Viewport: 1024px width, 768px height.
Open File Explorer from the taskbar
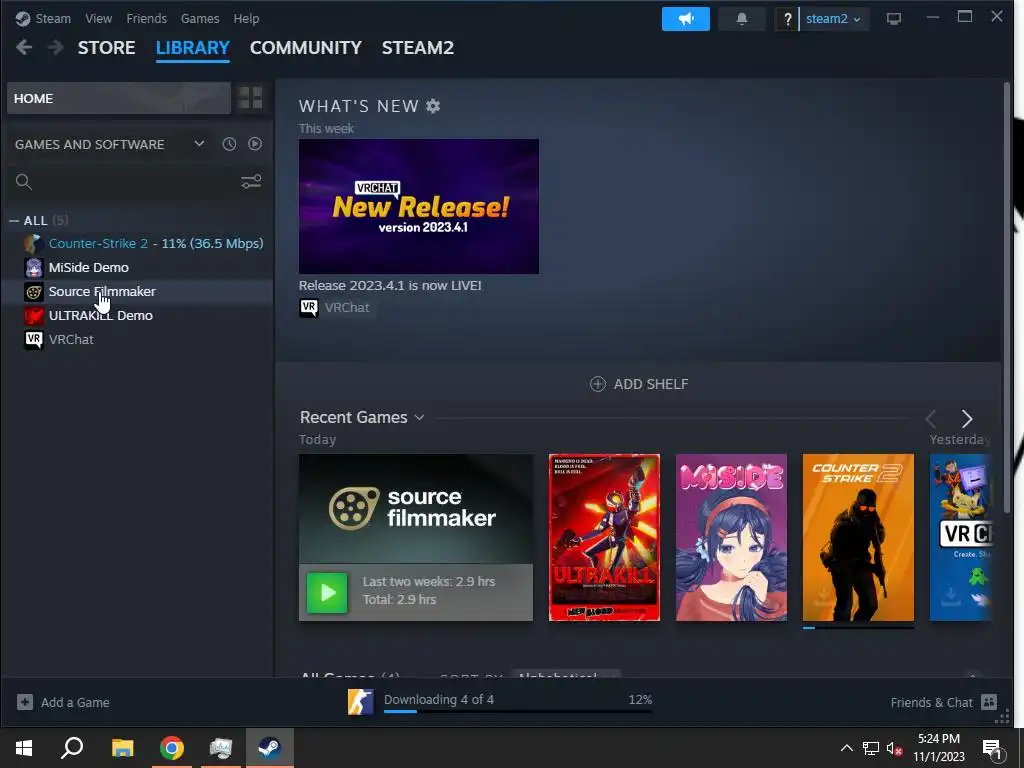tap(122, 748)
